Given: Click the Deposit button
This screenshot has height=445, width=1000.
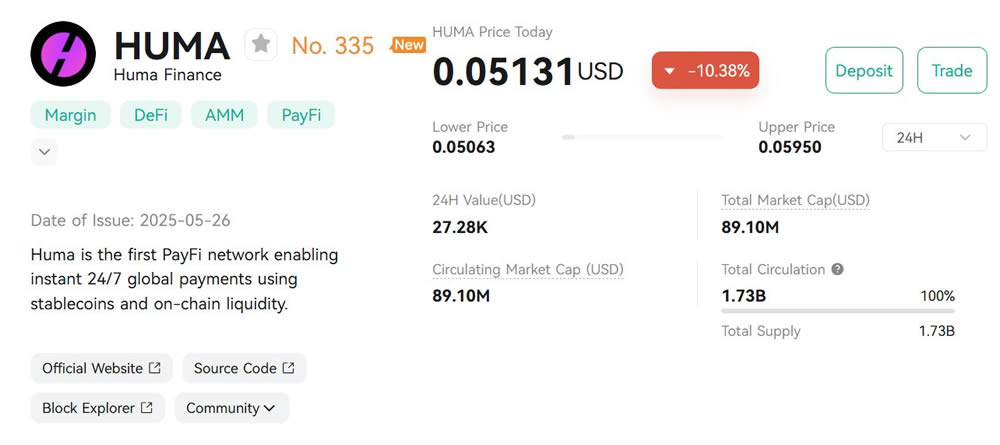Looking at the screenshot, I should 864,70.
